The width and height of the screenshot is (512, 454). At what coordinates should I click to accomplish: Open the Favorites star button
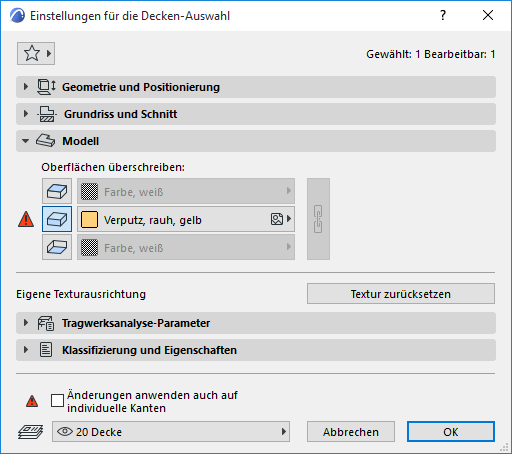click(36, 53)
